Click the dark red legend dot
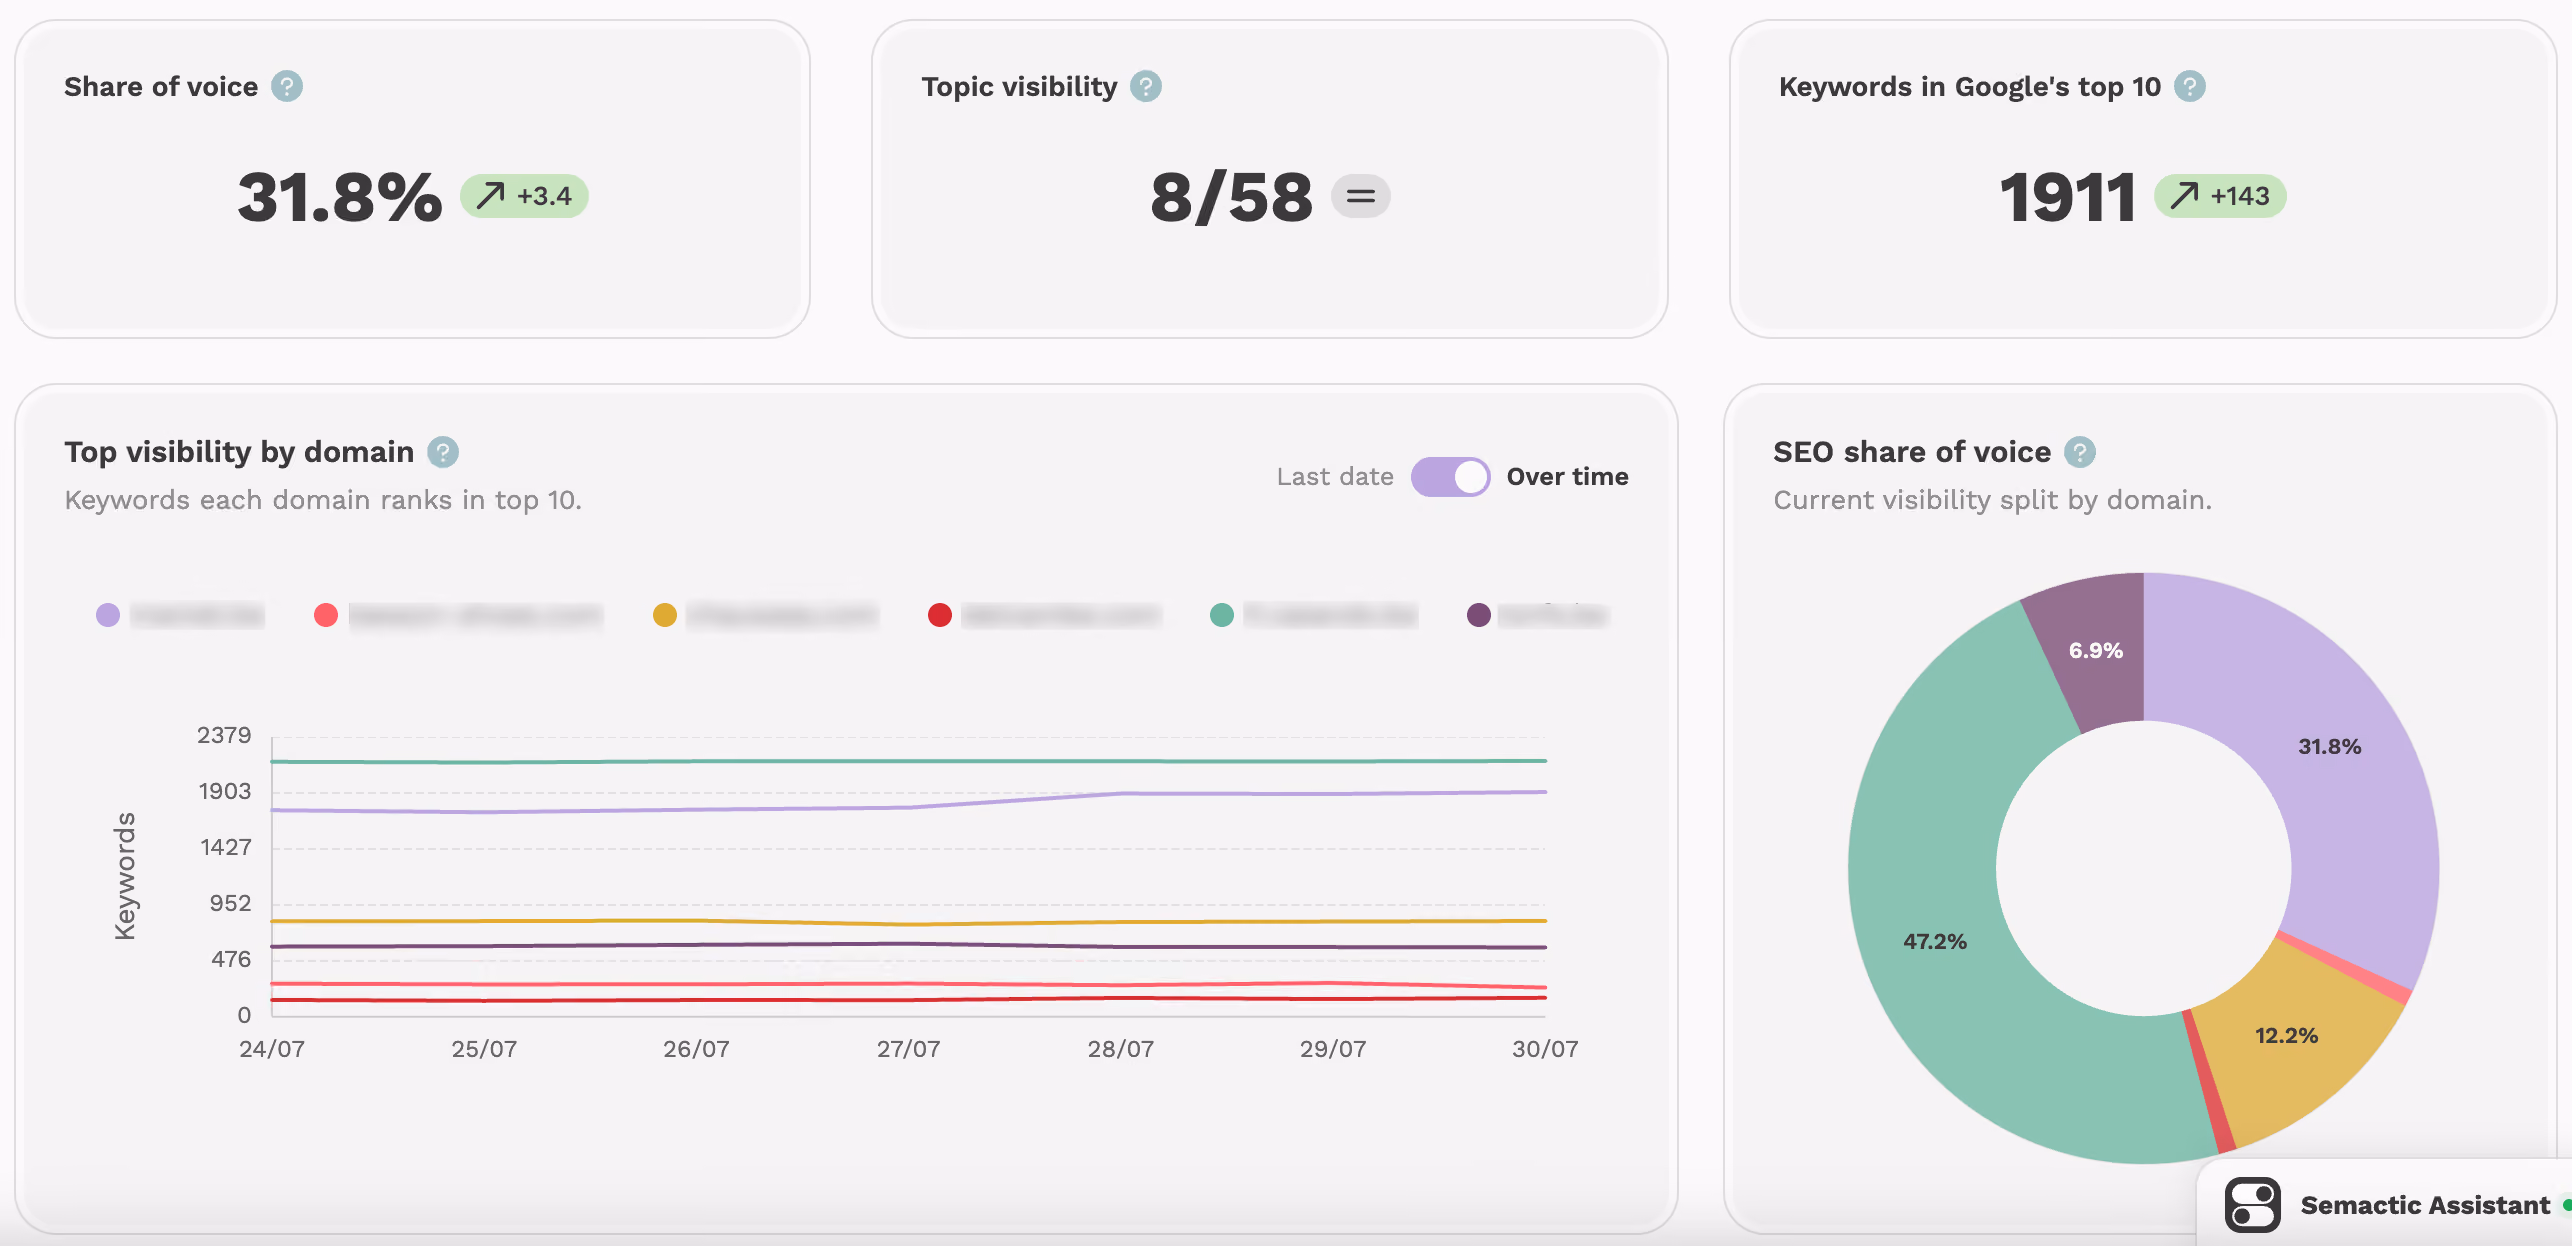This screenshot has width=2572, height=1246. click(940, 615)
